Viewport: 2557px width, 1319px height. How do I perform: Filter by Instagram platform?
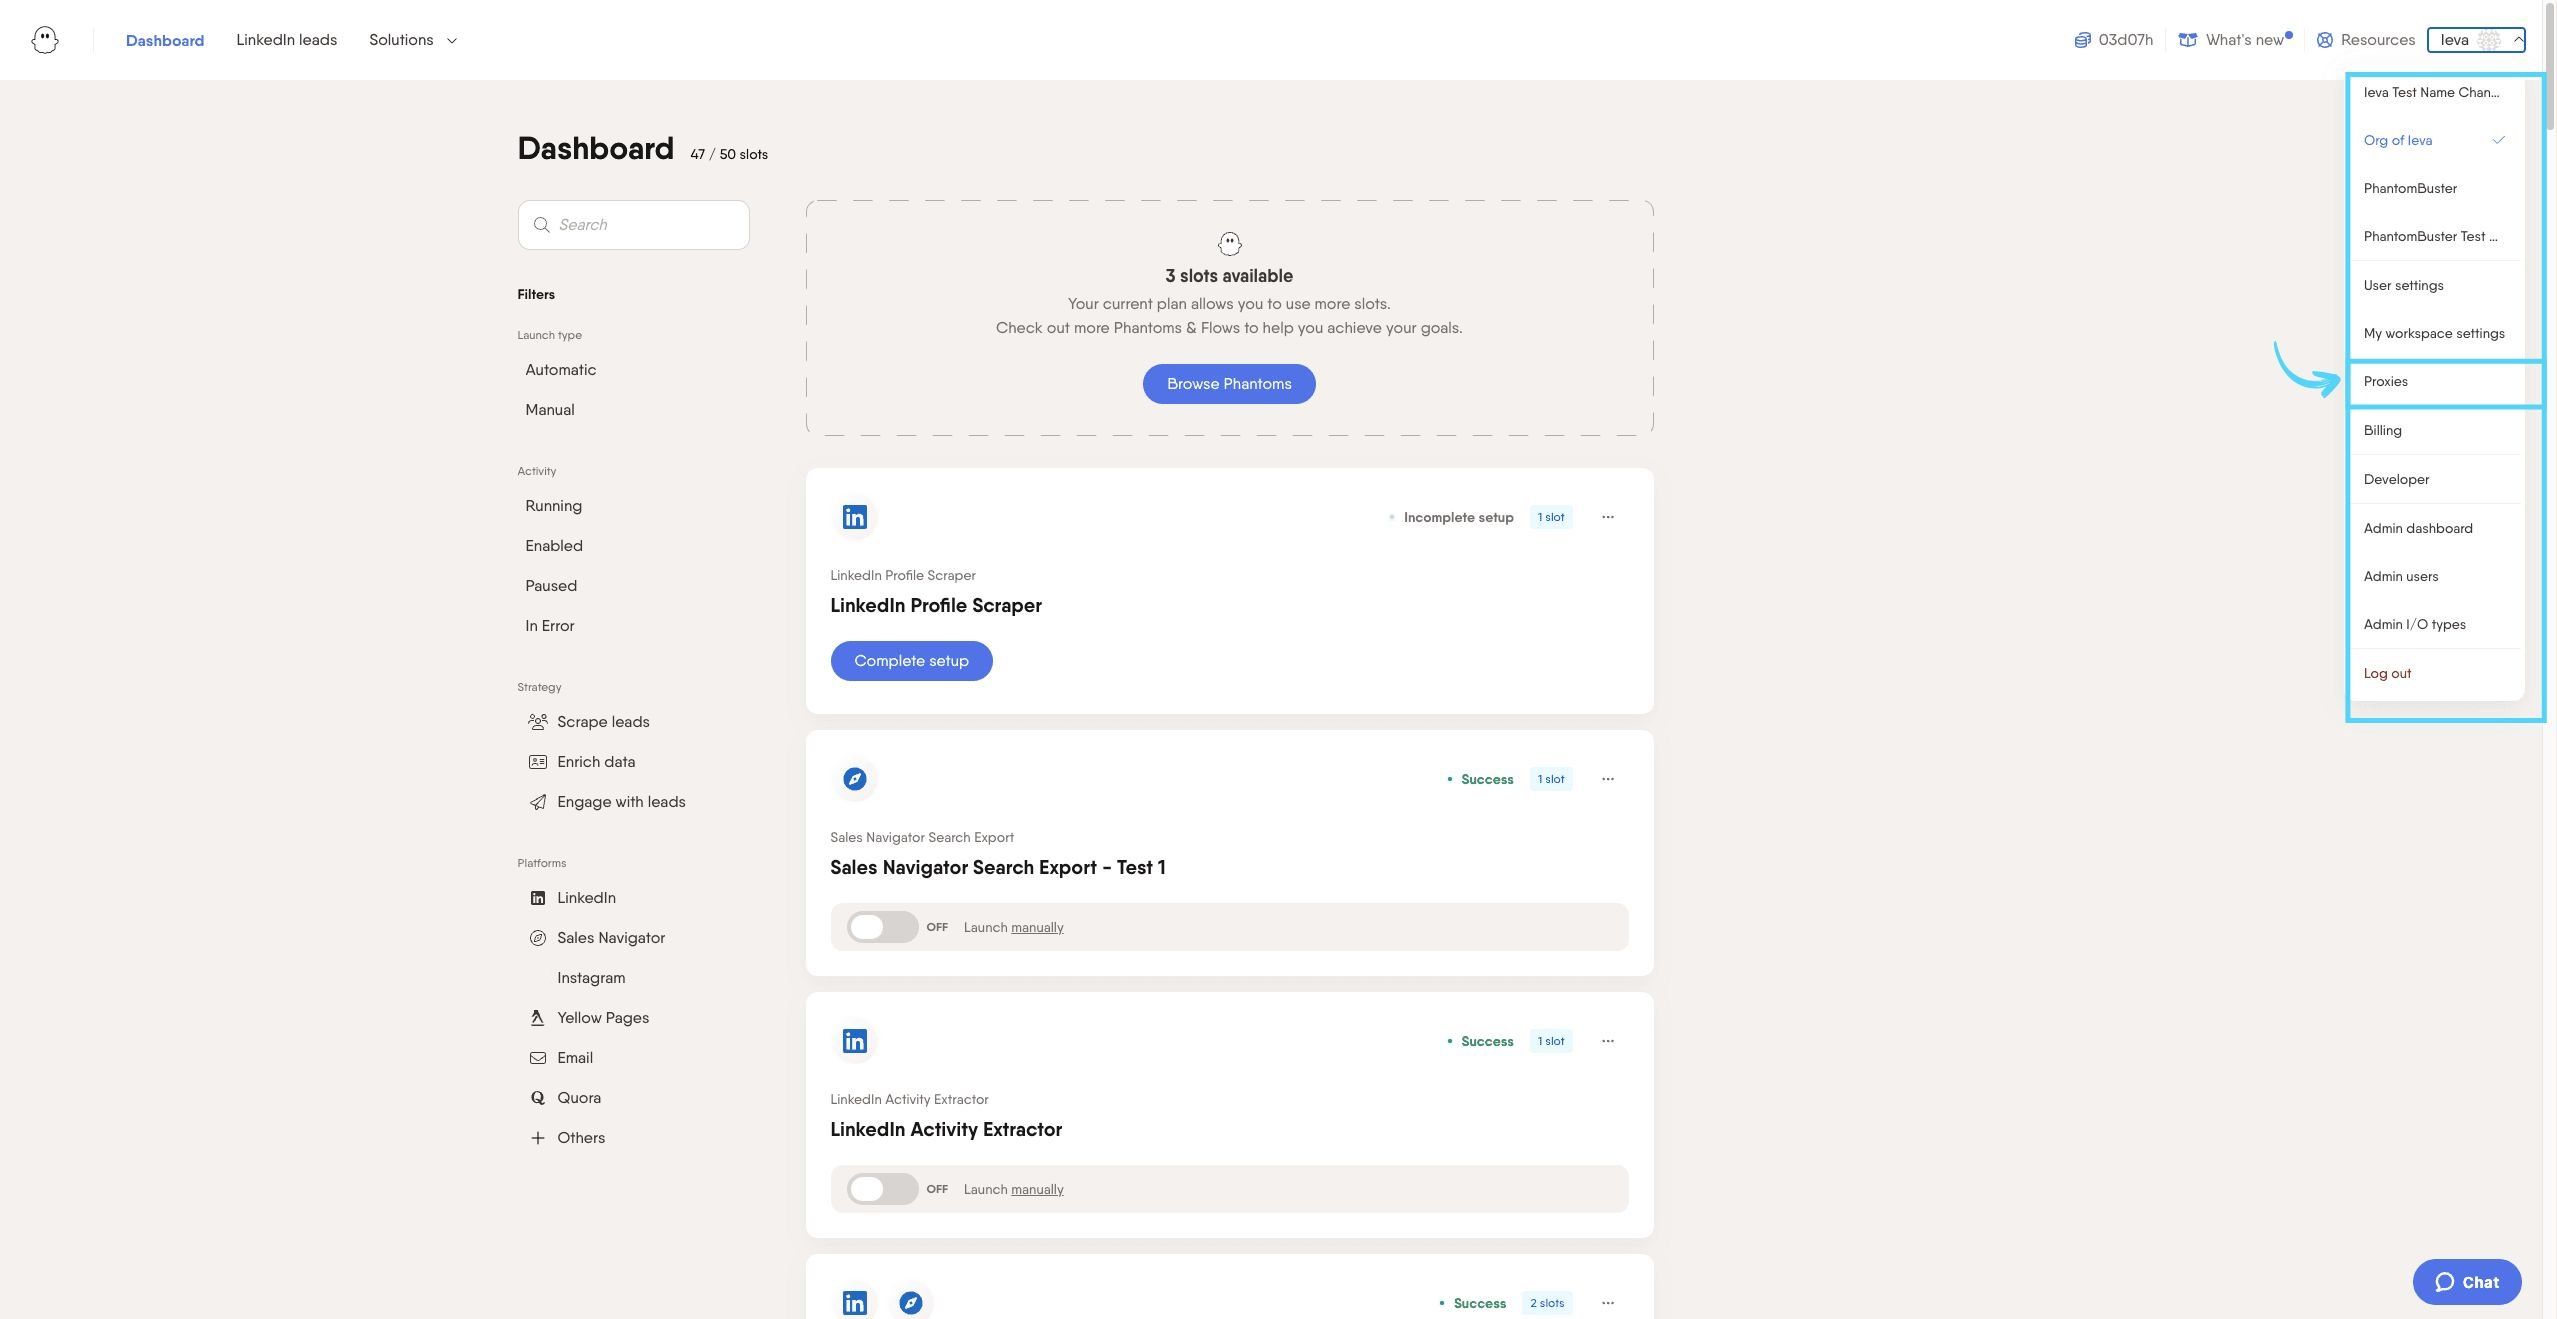point(591,978)
